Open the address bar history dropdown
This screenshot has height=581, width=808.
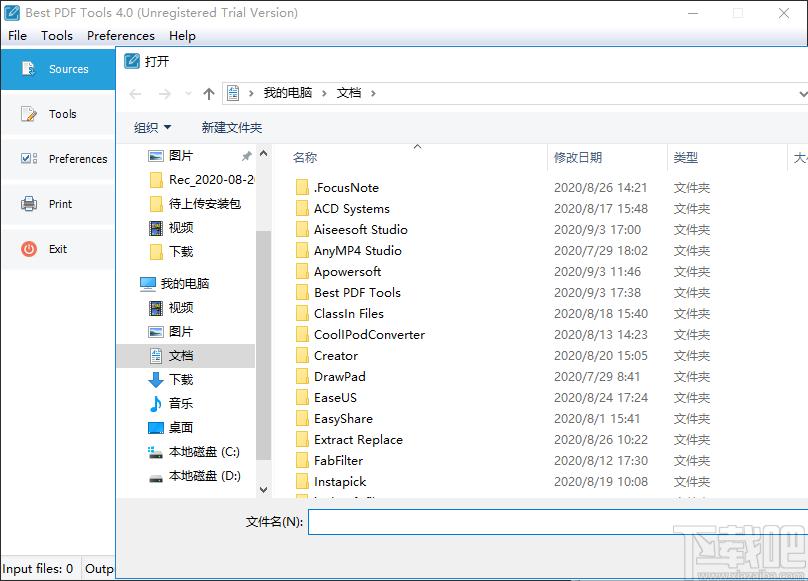coord(803,94)
